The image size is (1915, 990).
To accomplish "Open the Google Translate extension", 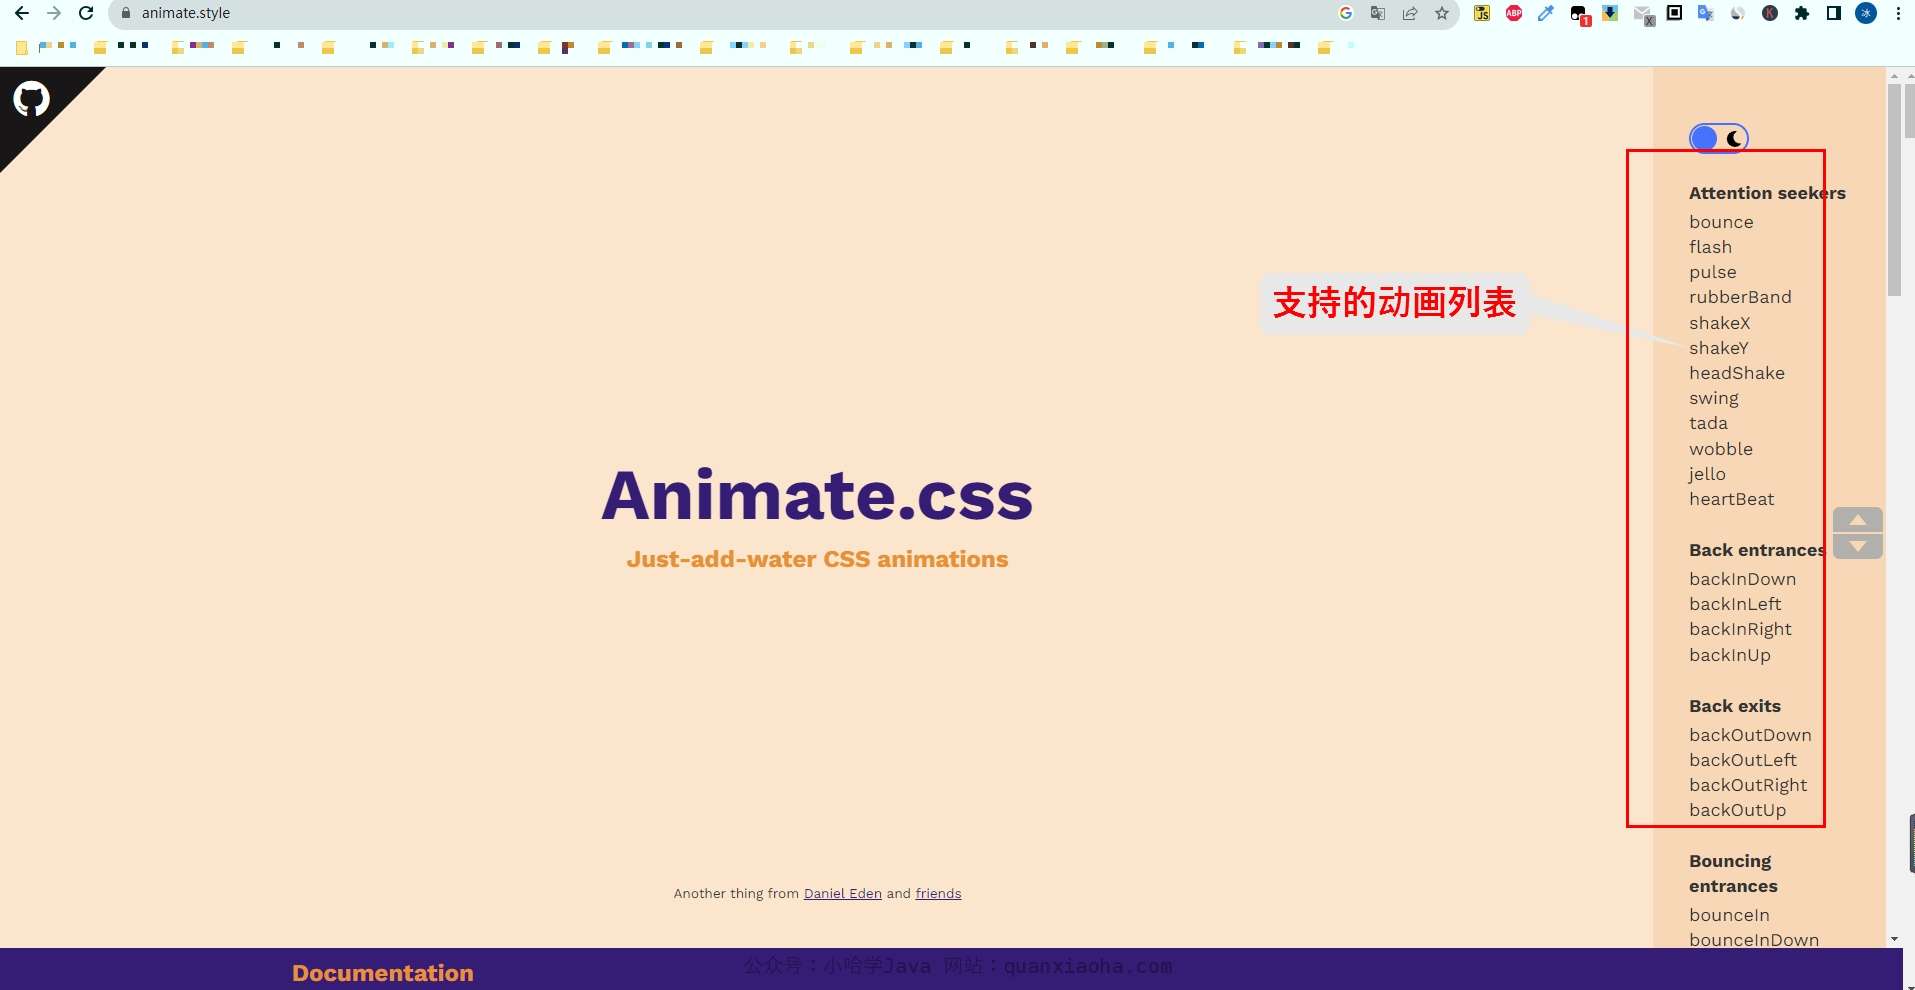I will pos(1706,13).
